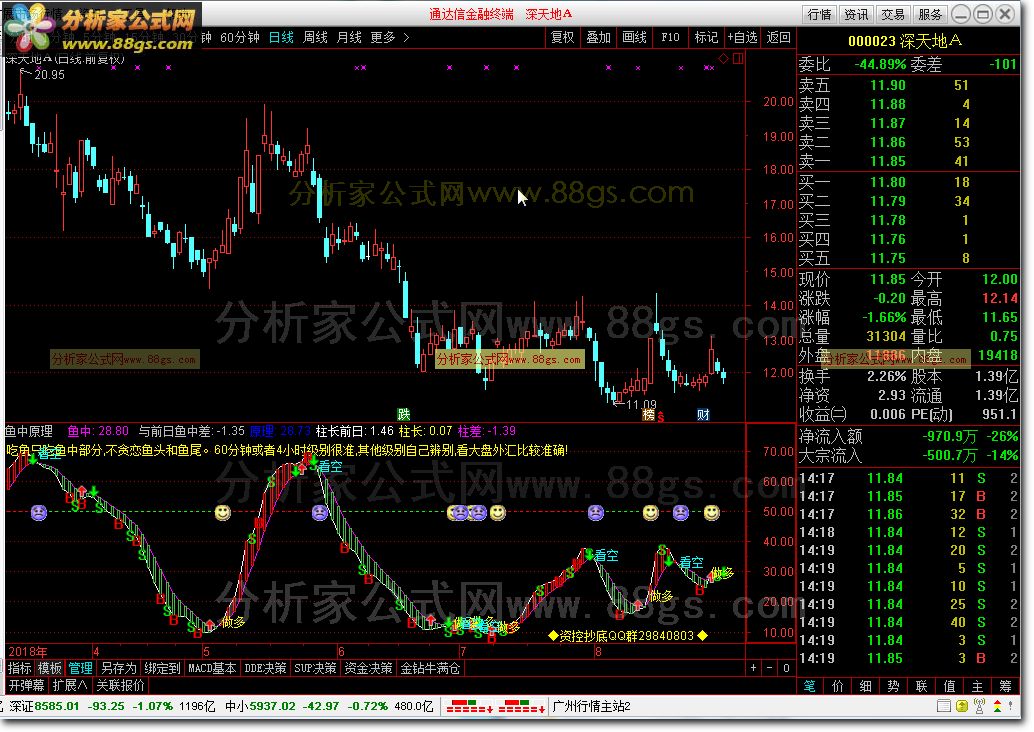Viewport: 1034px width, 732px height.
Task: Click the green 跌 marker on the price chart
Action: point(404,414)
